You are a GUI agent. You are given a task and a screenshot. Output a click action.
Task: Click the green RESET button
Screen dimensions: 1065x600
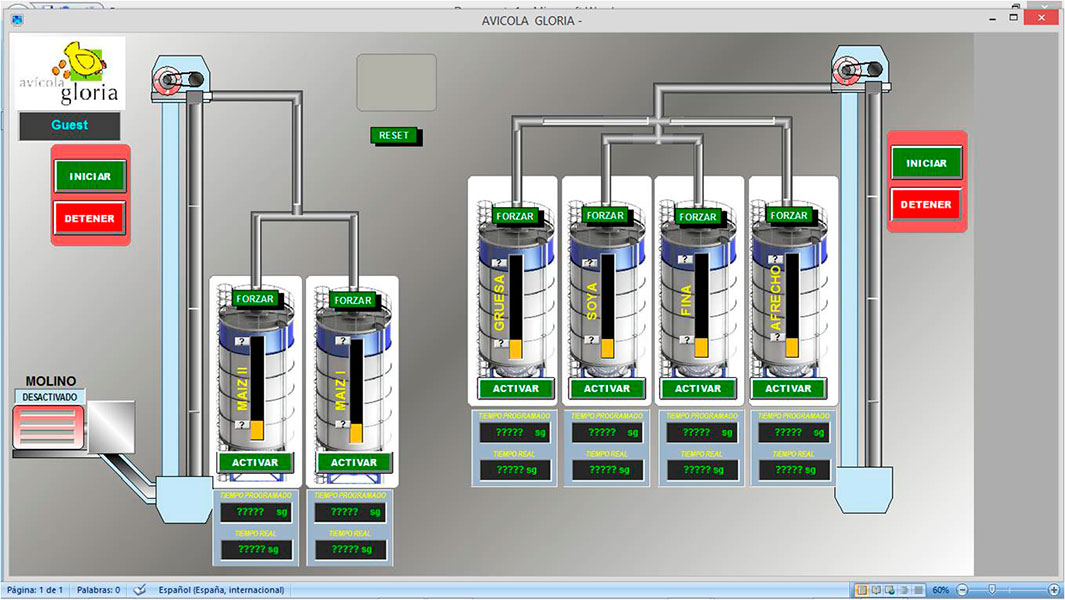tap(394, 135)
